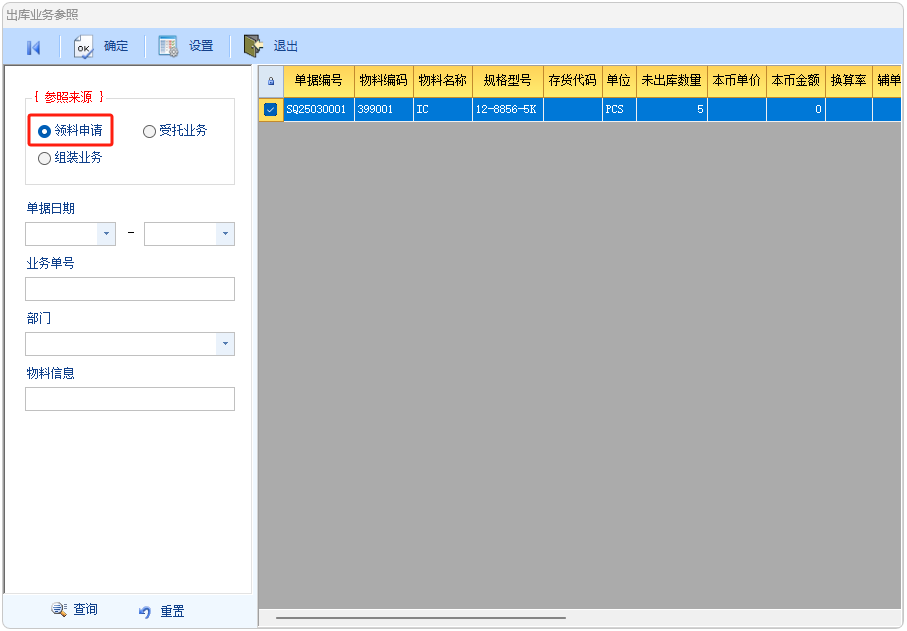Select the PCS unit cell
Image resolution: width=907 pixels, height=631 pixels.
tap(619, 109)
